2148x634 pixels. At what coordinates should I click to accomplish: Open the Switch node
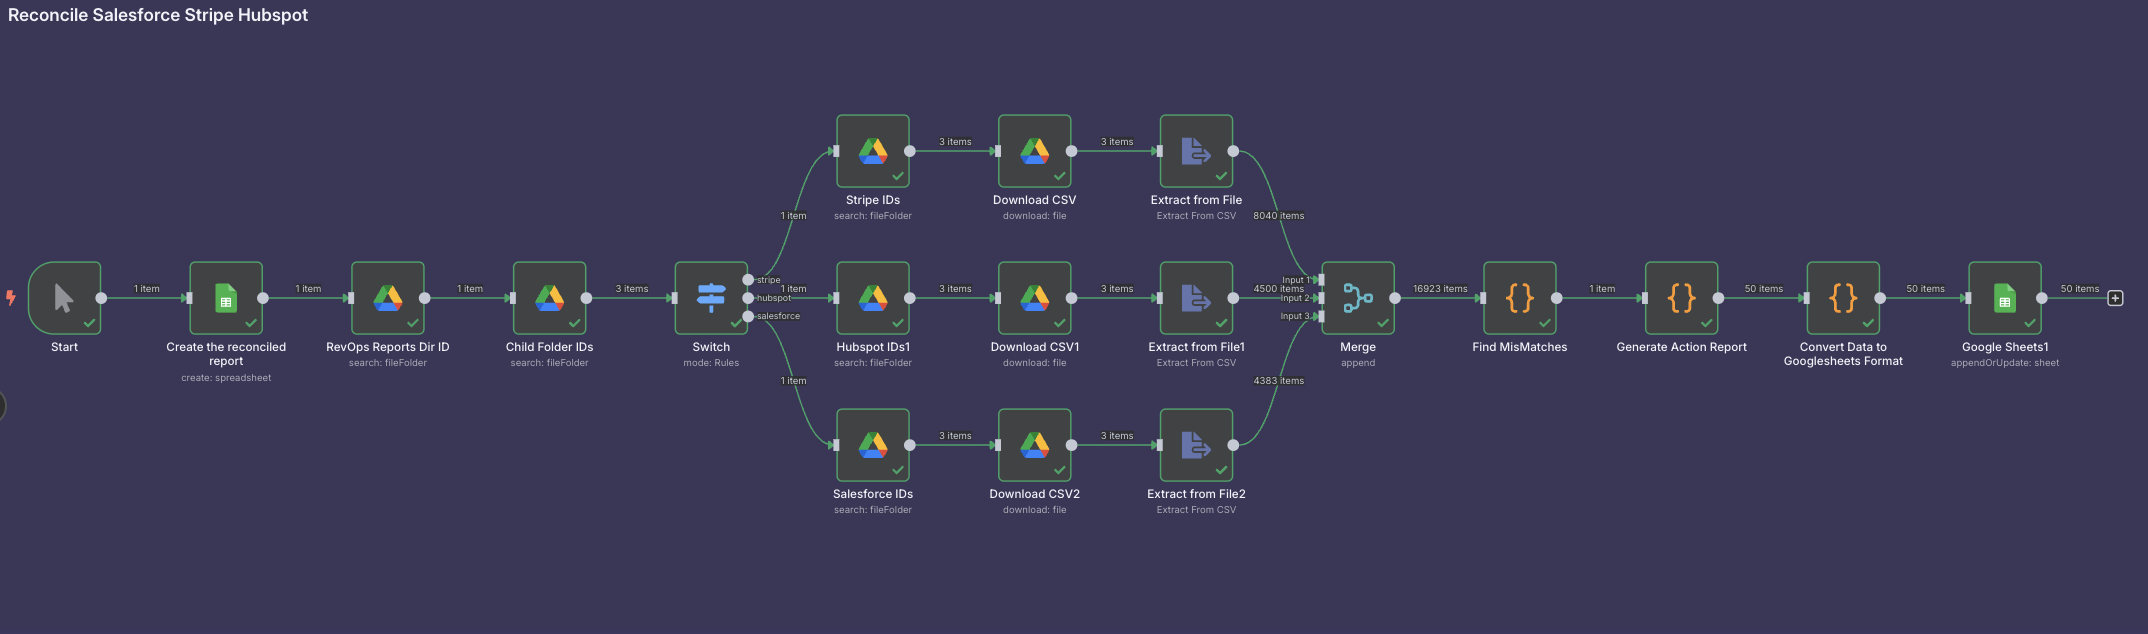pos(711,298)
